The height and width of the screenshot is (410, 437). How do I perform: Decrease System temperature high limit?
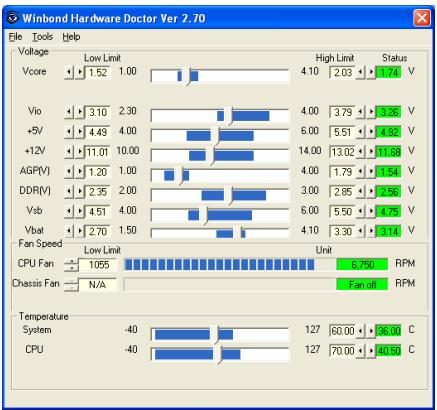coord(360,331)
